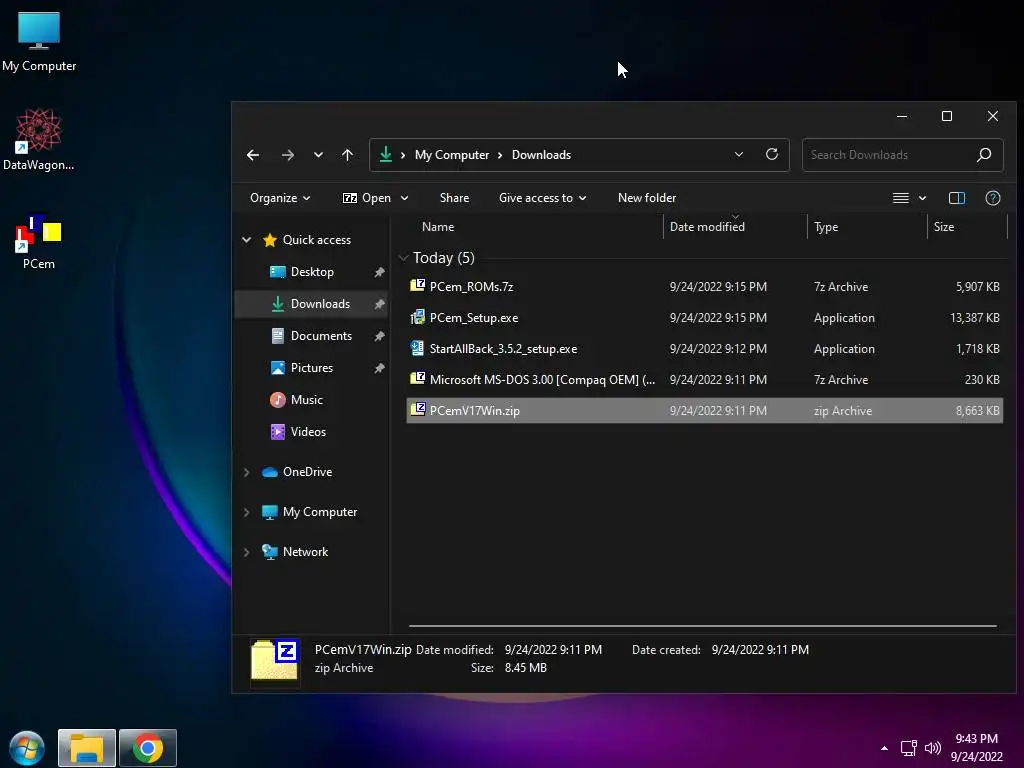This screenshot has height=768, width=1024.
Task: Select PCemV17Win.zip file row
Action: (704, 411)
